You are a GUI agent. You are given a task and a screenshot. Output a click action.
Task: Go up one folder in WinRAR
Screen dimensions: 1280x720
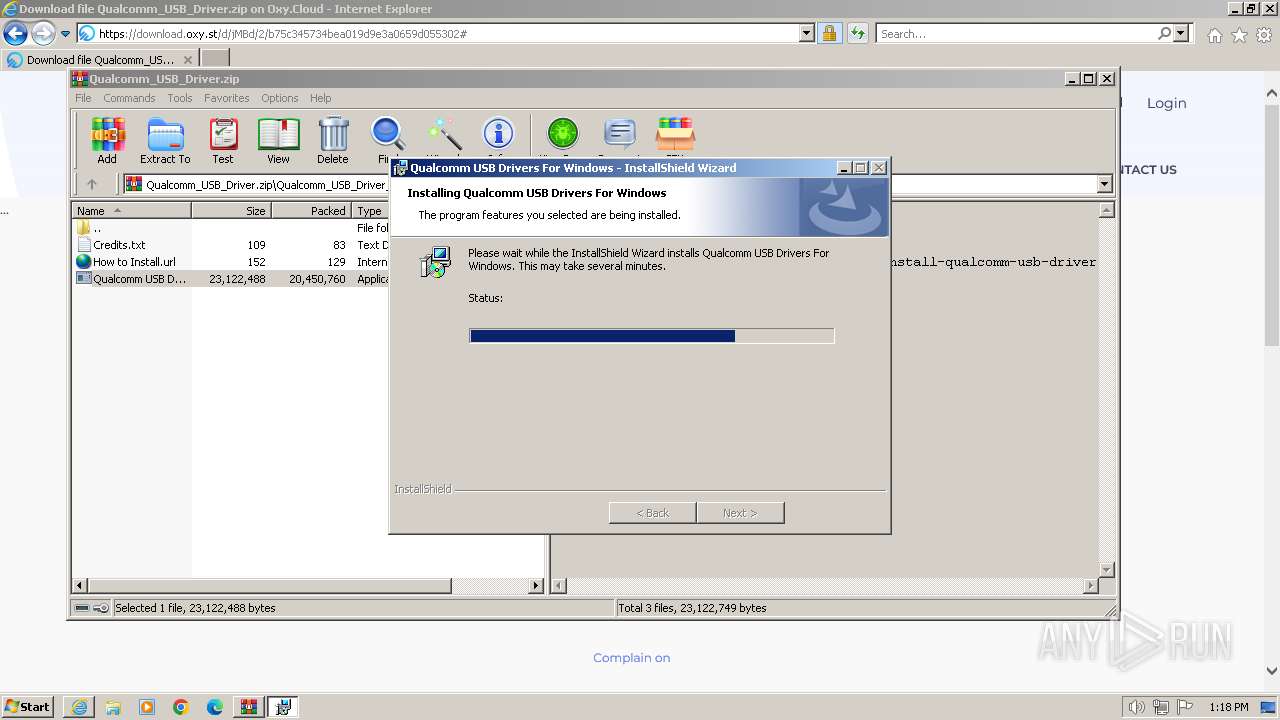[92, 184]
